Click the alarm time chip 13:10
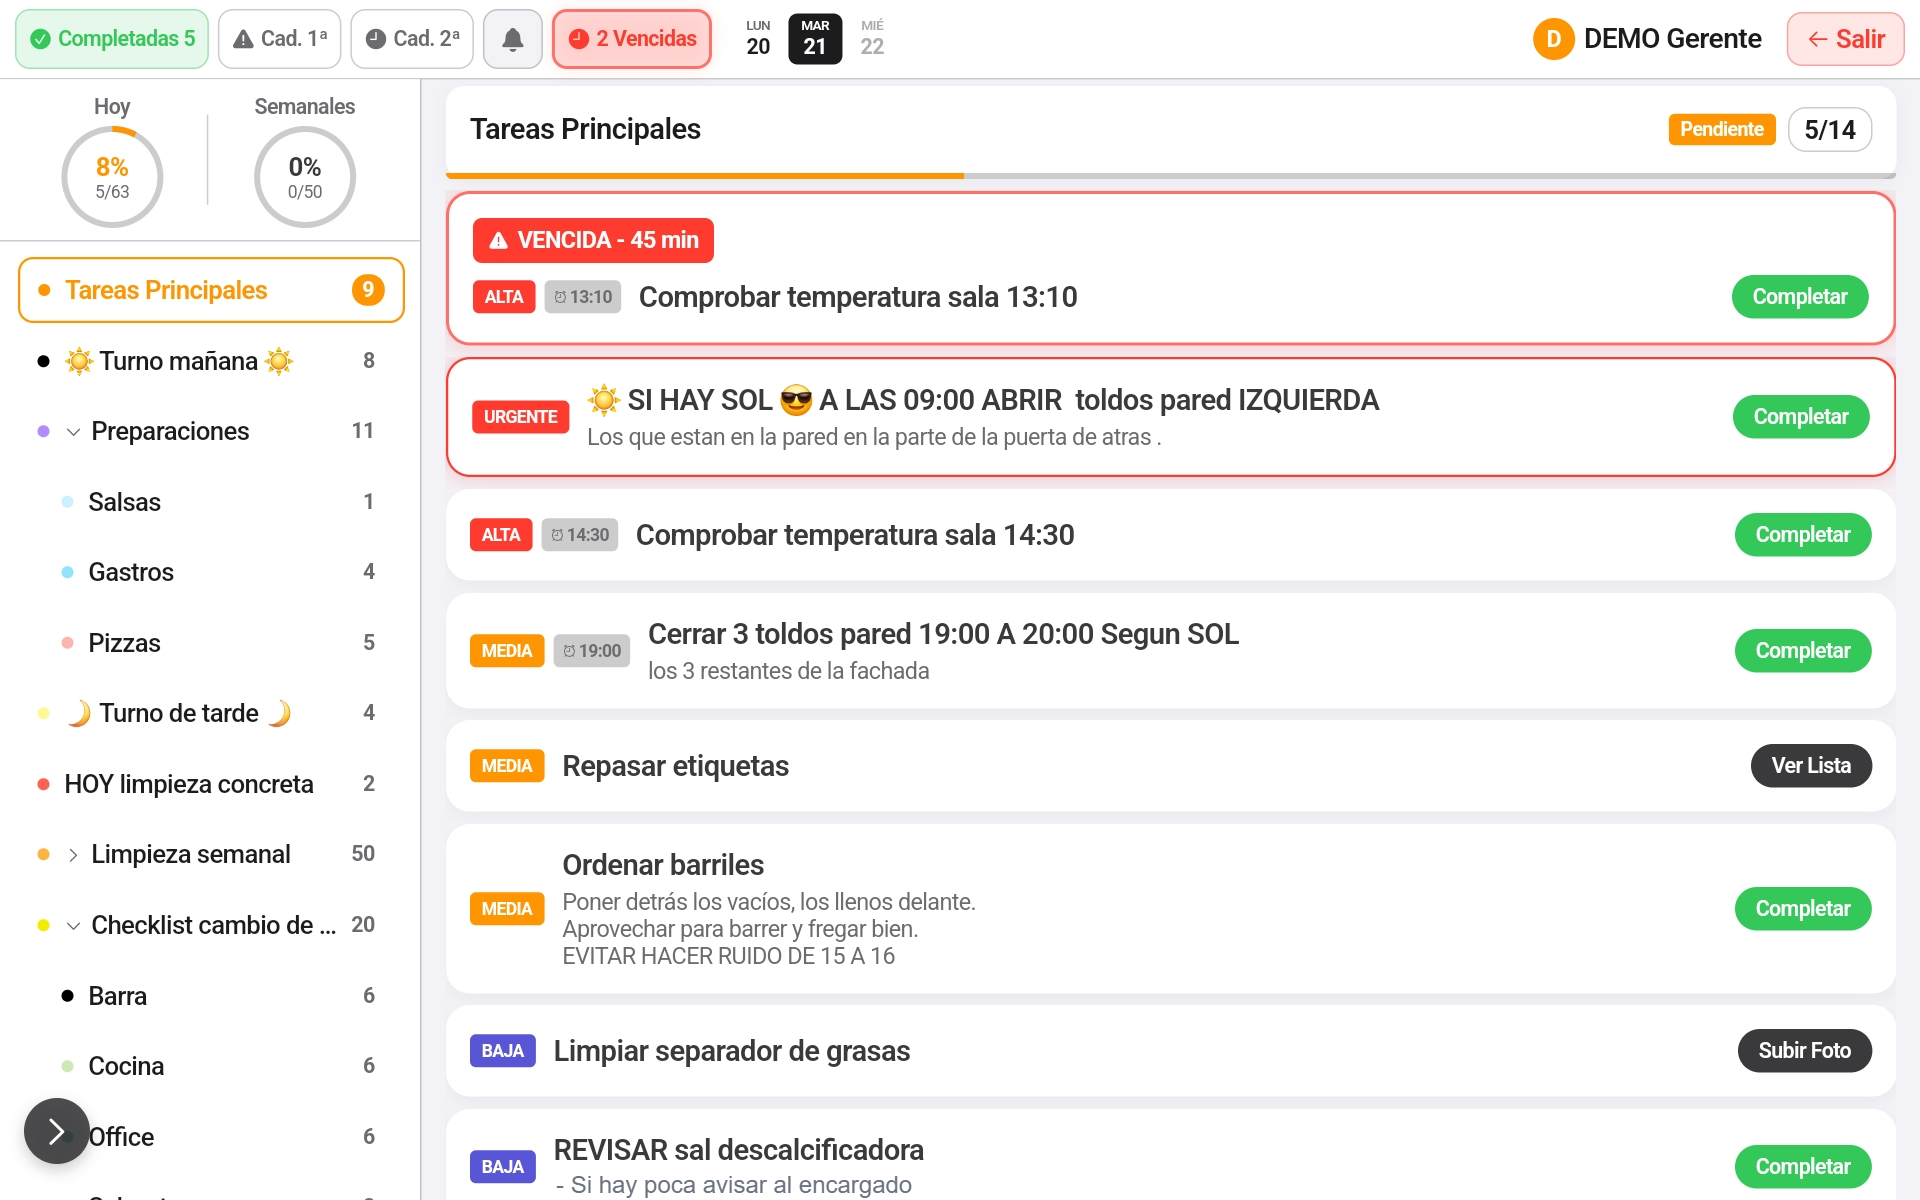The image size is (1920, 1200). coord(583,297)
